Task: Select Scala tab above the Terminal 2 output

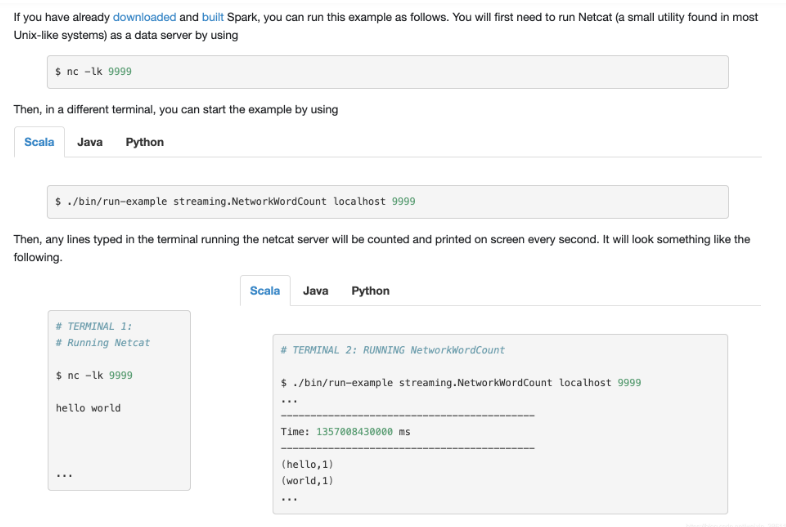Action: [265, 291]
